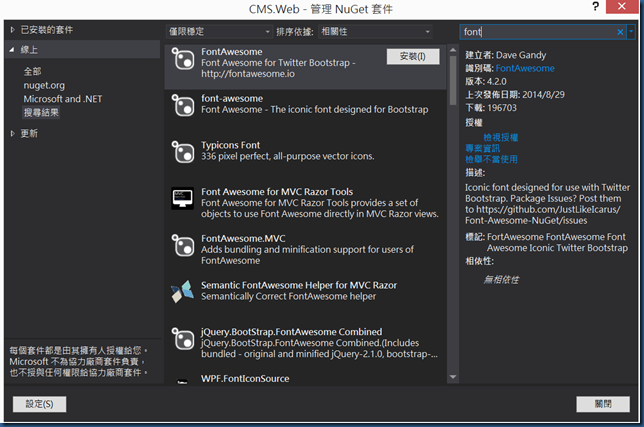Select 全部 under online sources
This screenshot has width=644, height=427.
32,71
